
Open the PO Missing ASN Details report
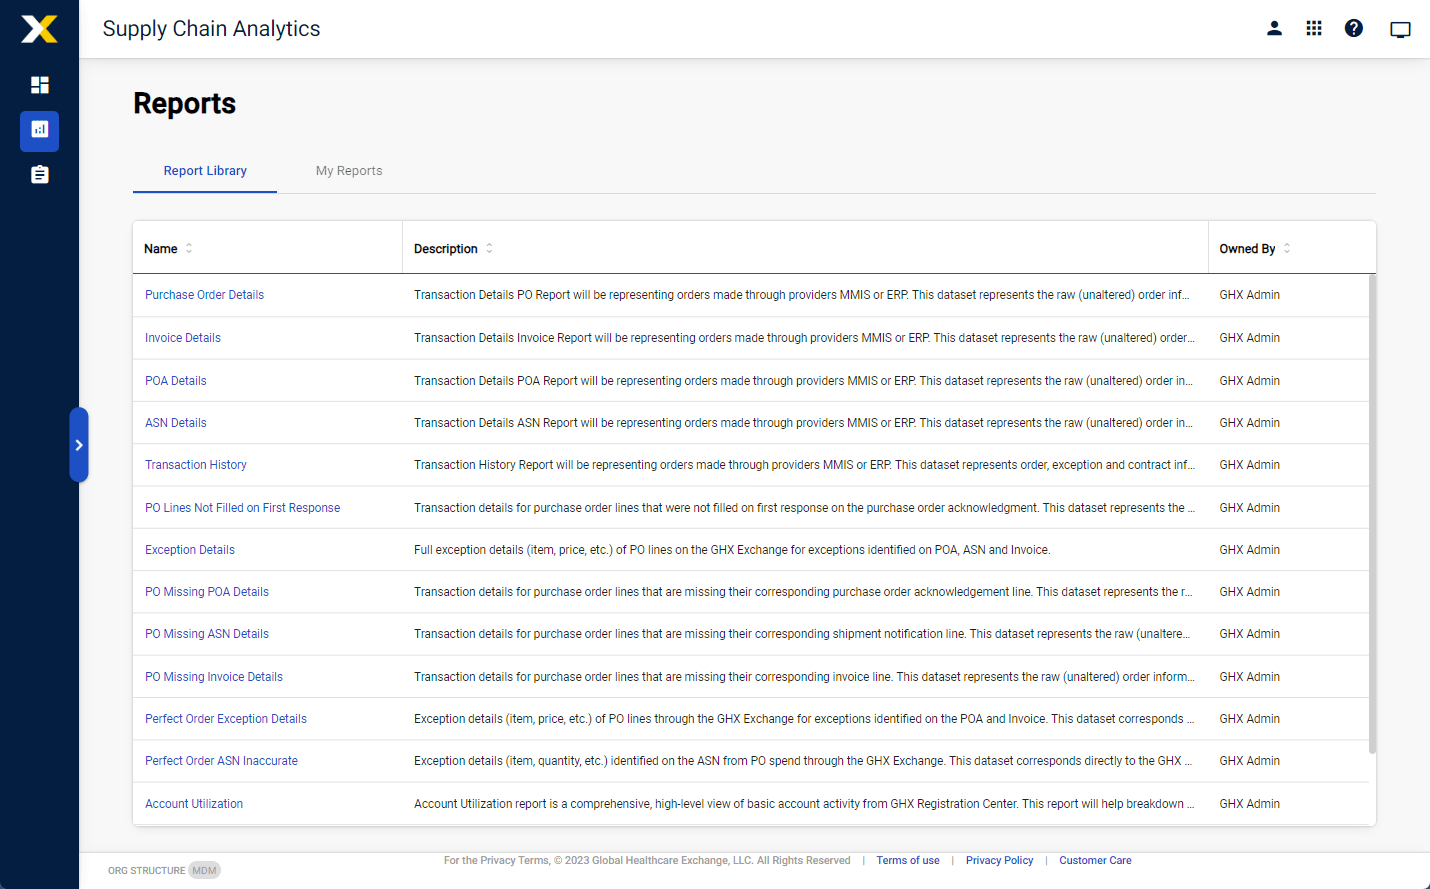[207, 634]
